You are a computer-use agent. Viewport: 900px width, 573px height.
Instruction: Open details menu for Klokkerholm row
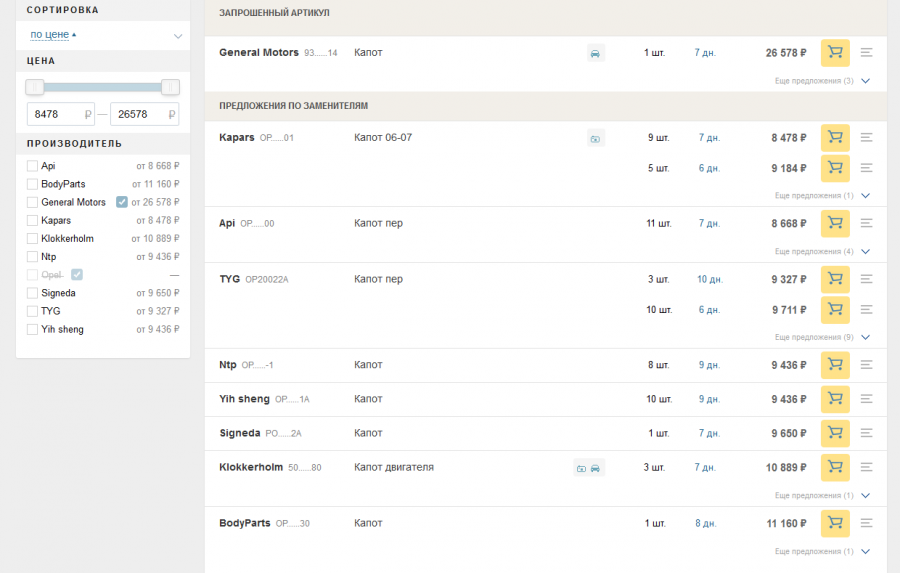[867, 467]
